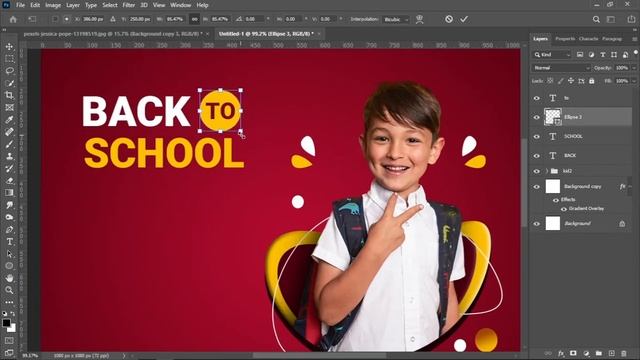Image resolution: width=640 pixels, height=360 pixels.
Task: Select the Rectangular Marquee tool
Action: pyautogui.click(x=9, y=59)
